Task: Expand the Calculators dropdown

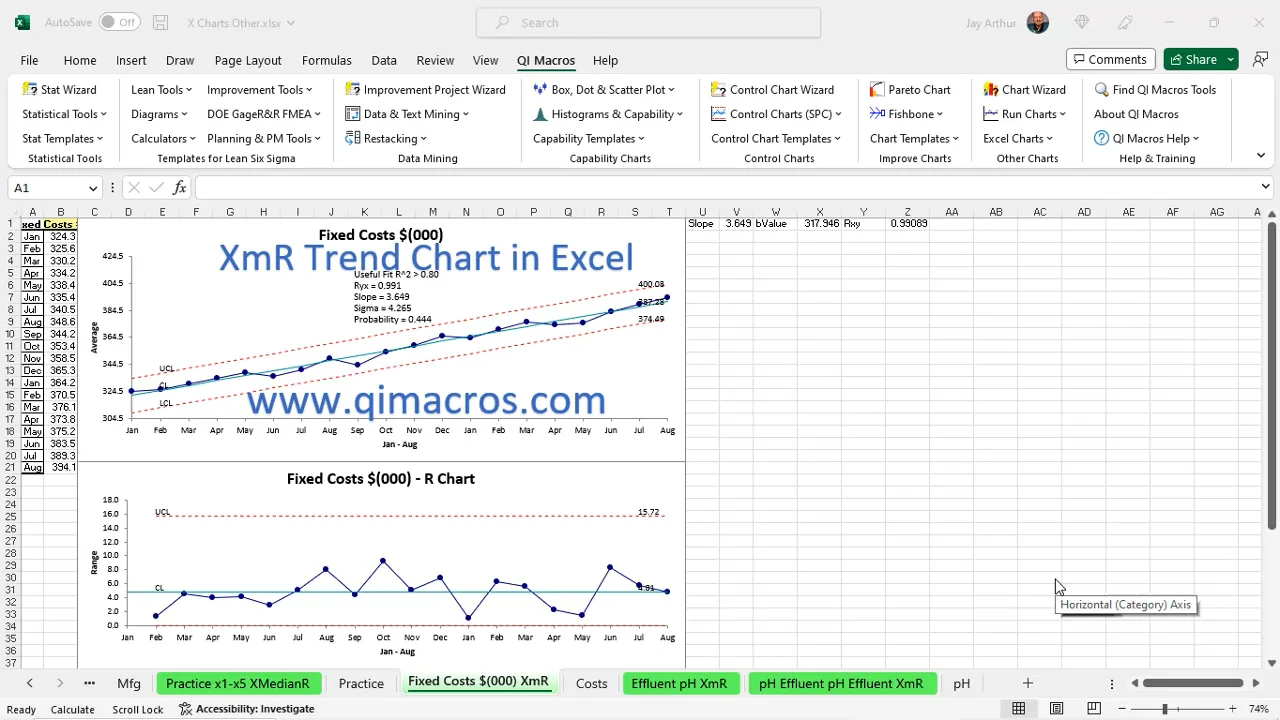Action: pos(163,139)
